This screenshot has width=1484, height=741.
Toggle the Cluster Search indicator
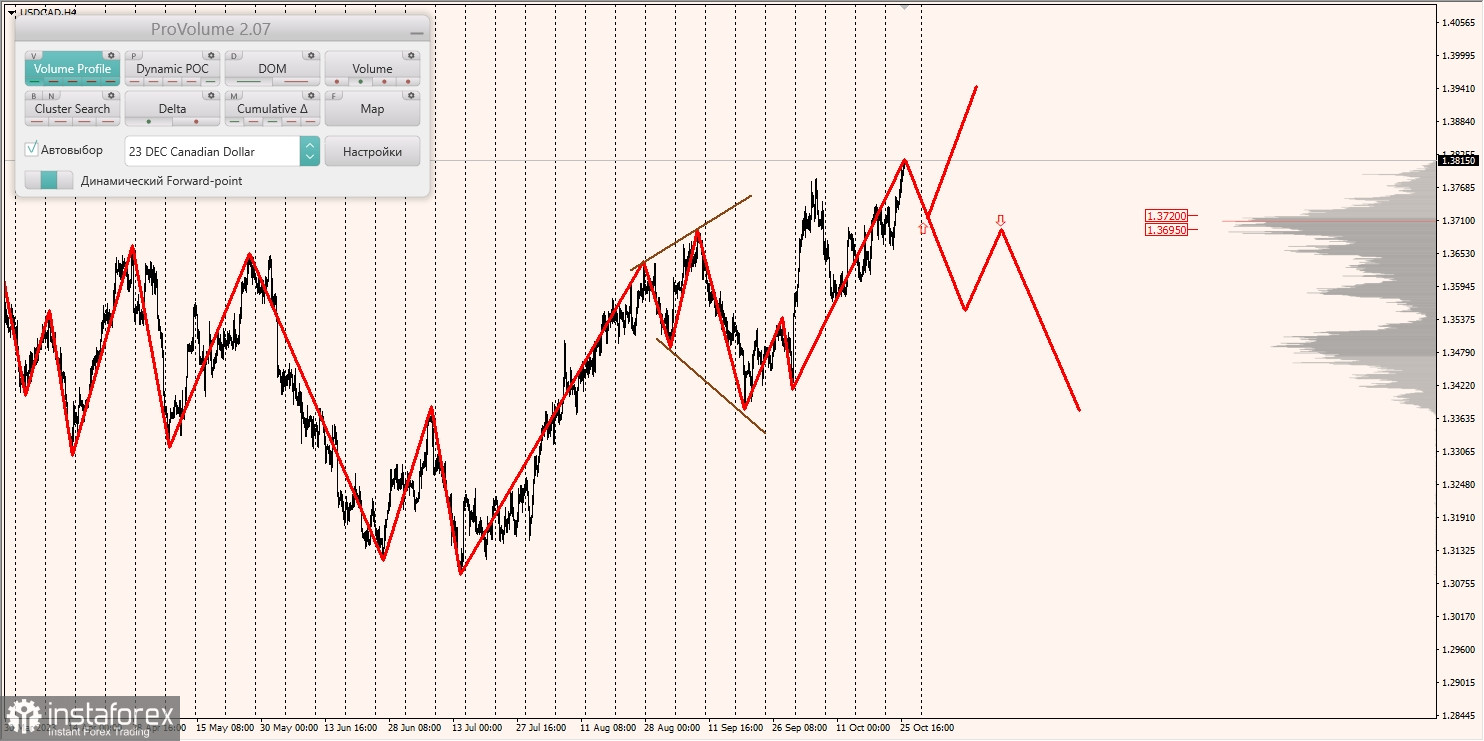72,108
